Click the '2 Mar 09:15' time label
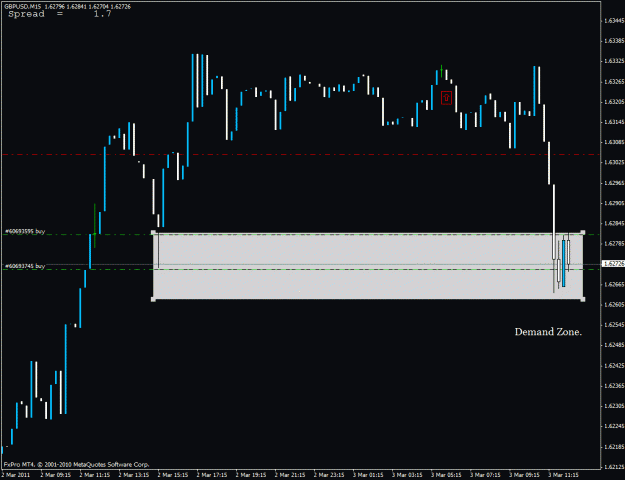The height and width of the screenshot is (480, 625). coord(55,475)
